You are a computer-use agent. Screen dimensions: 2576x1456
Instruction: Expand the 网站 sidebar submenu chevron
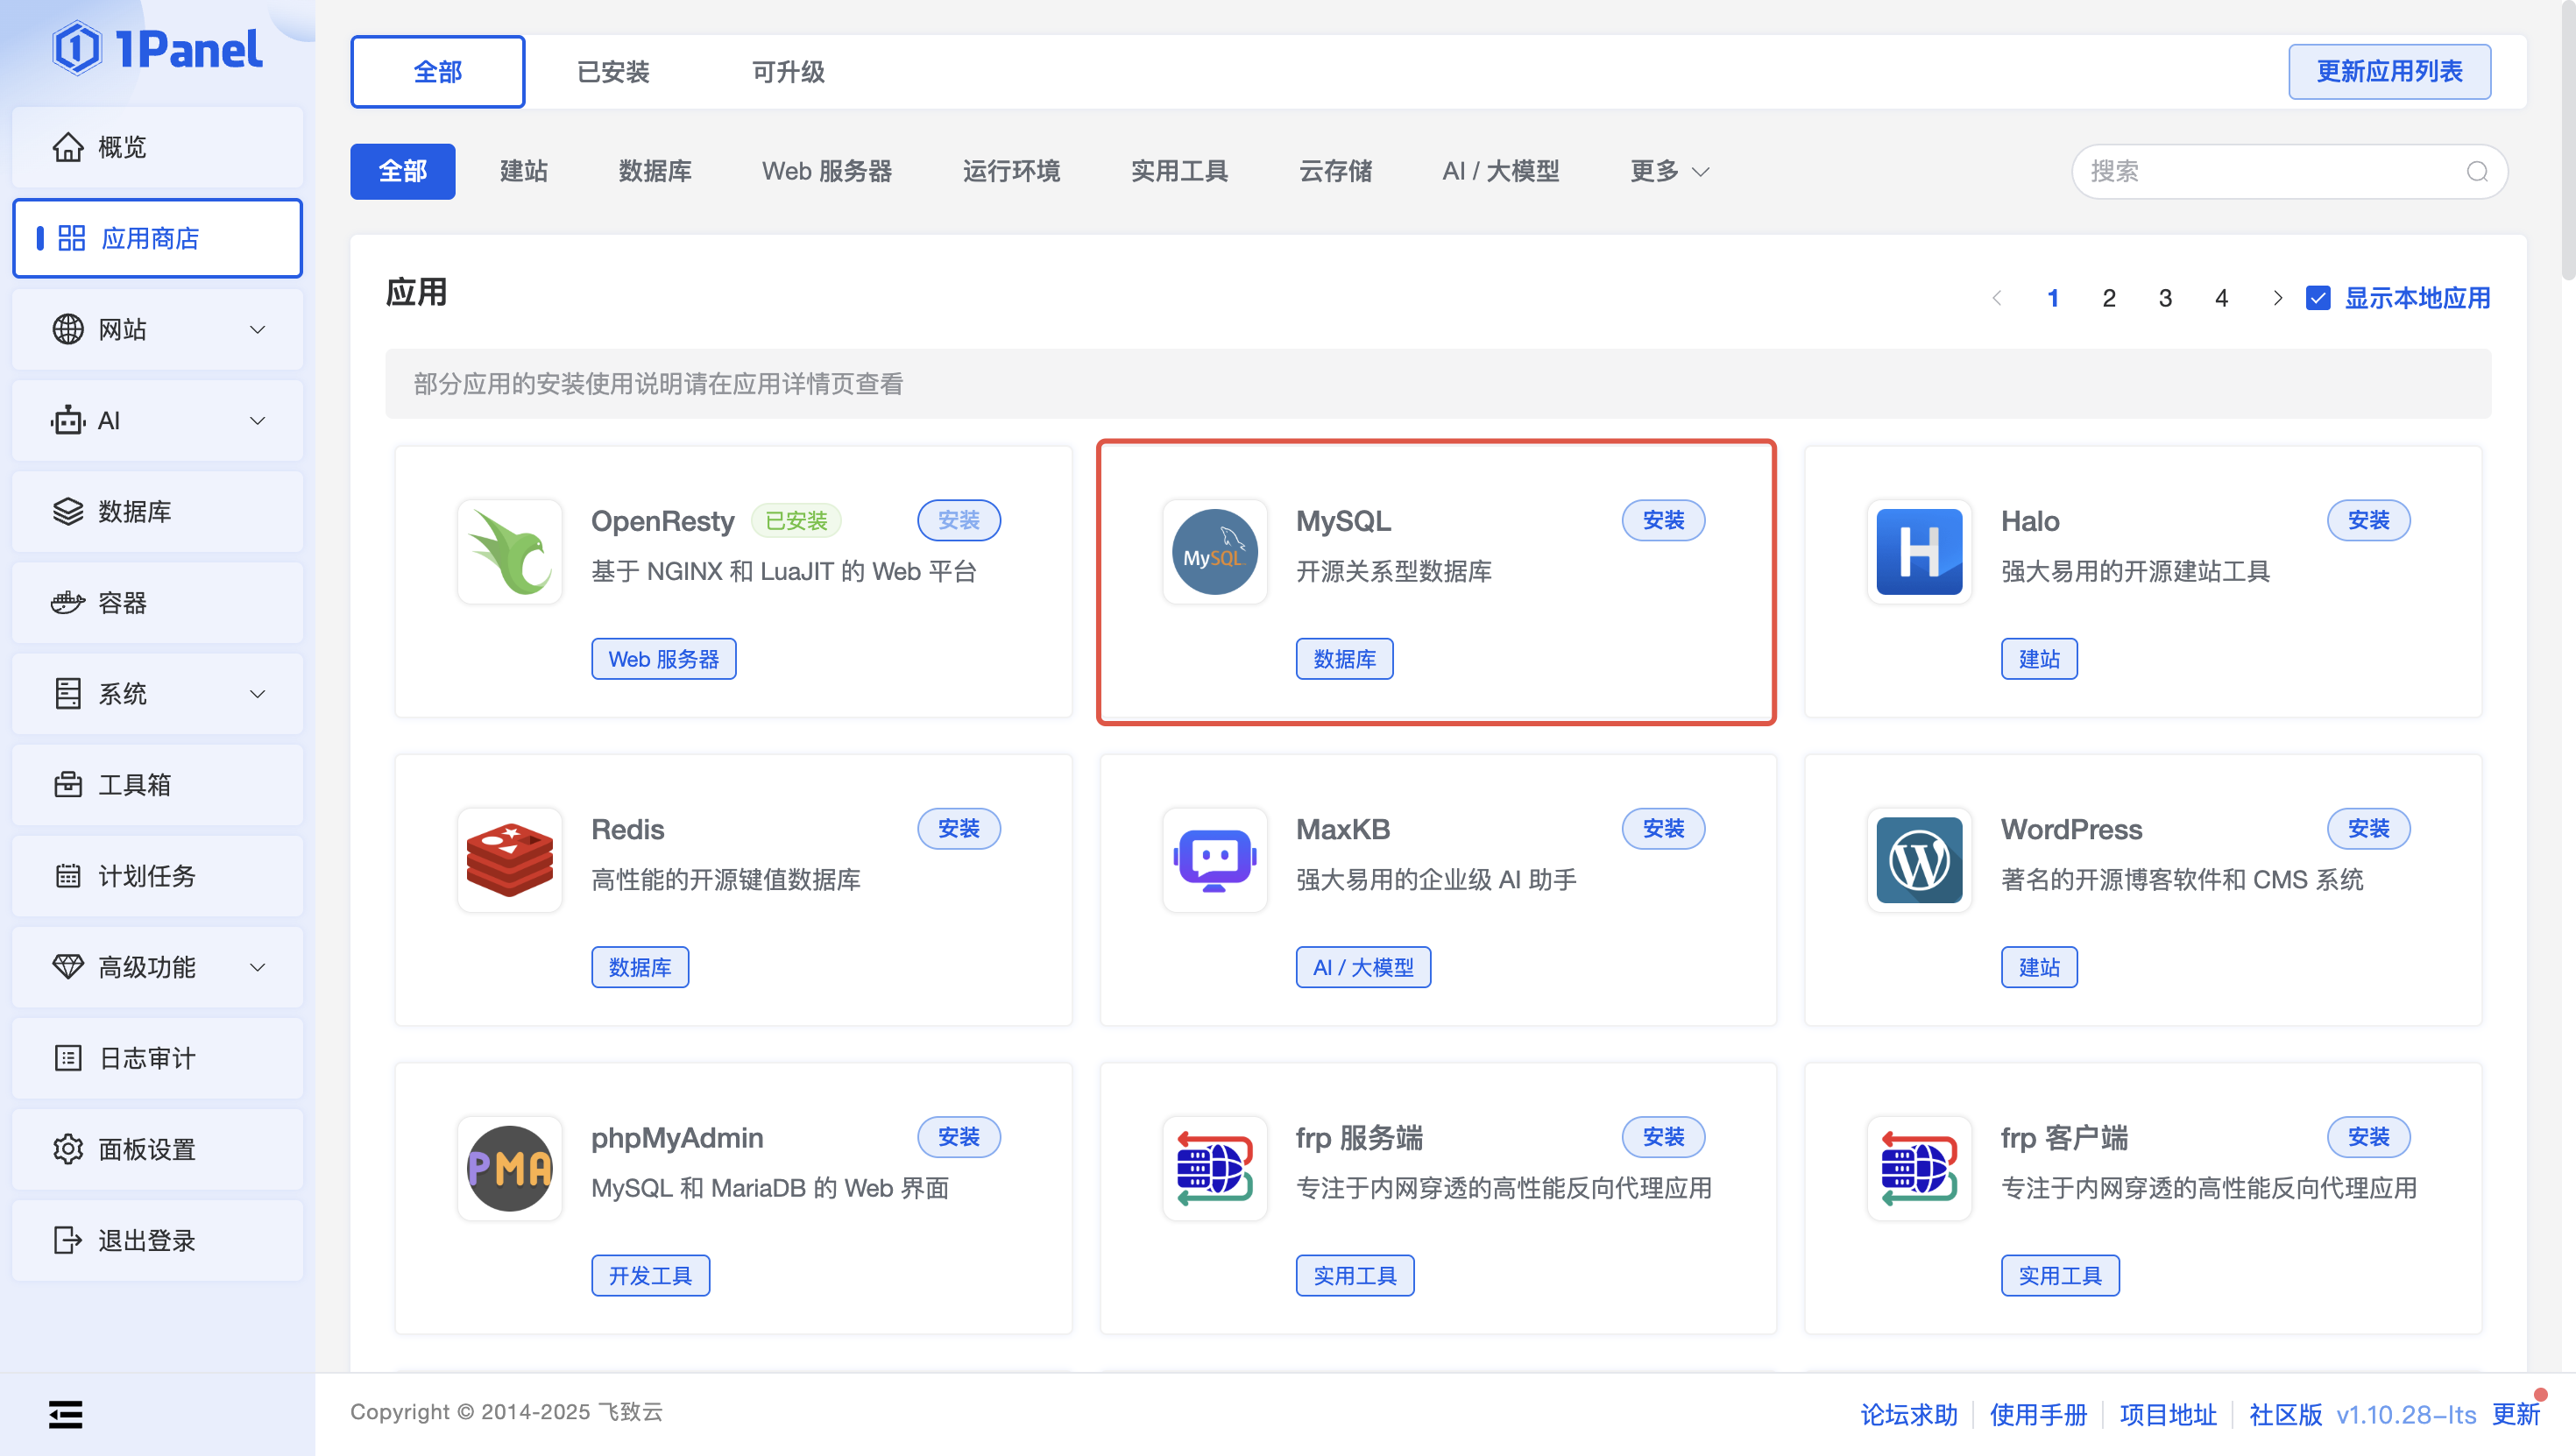pyautogui.click(x=257, y=329)
